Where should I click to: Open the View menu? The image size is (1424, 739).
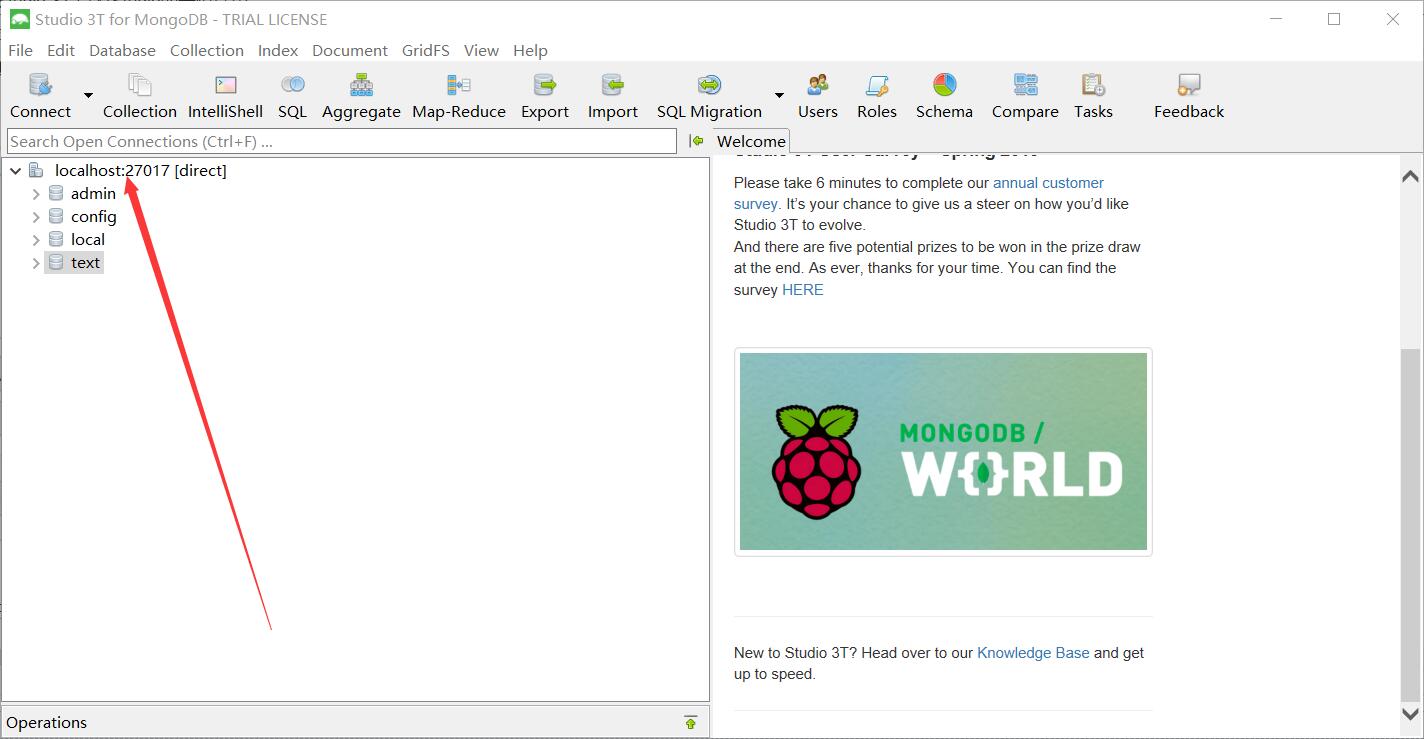[x=481, y=50]
